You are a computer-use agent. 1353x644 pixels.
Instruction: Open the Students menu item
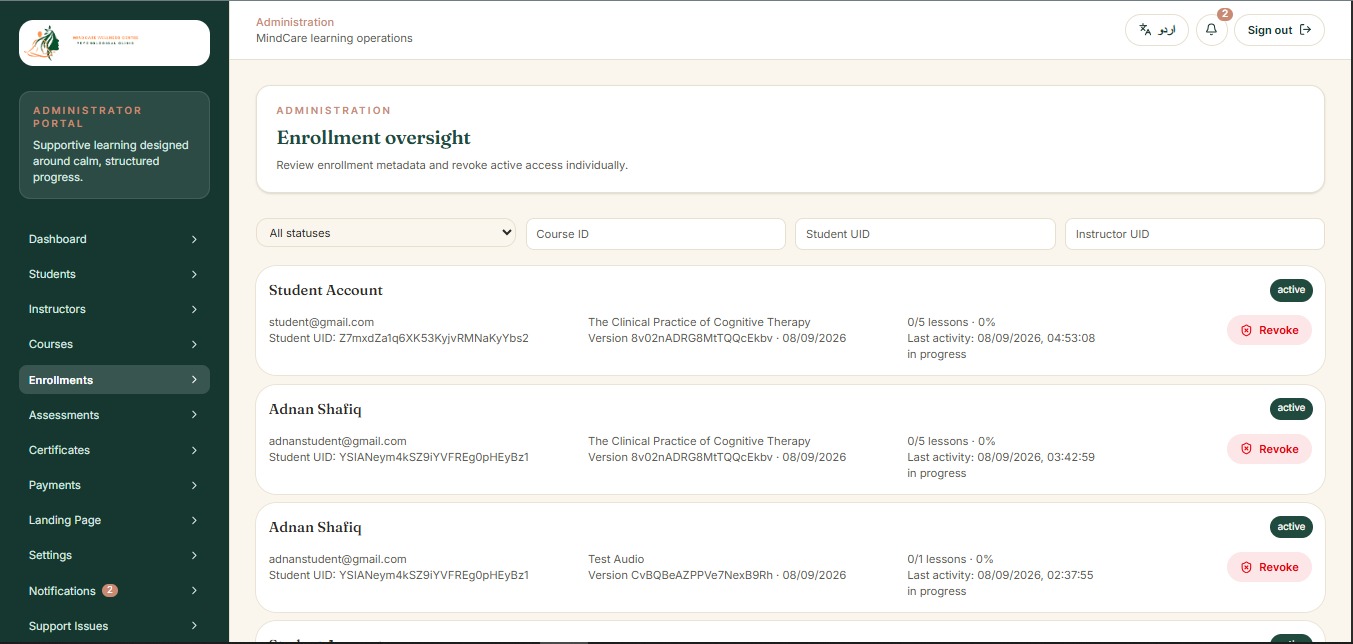click(x=114, y=274)
